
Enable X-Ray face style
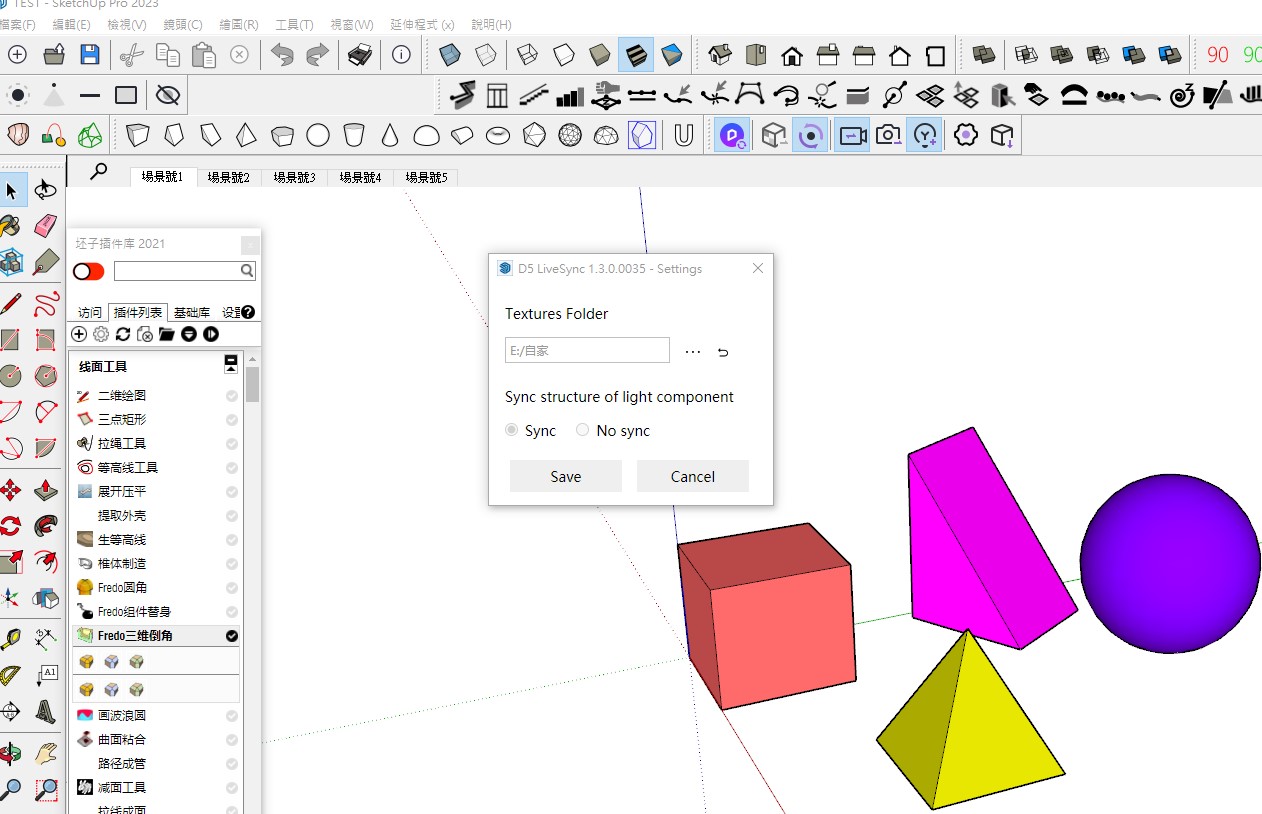(450, 55)
